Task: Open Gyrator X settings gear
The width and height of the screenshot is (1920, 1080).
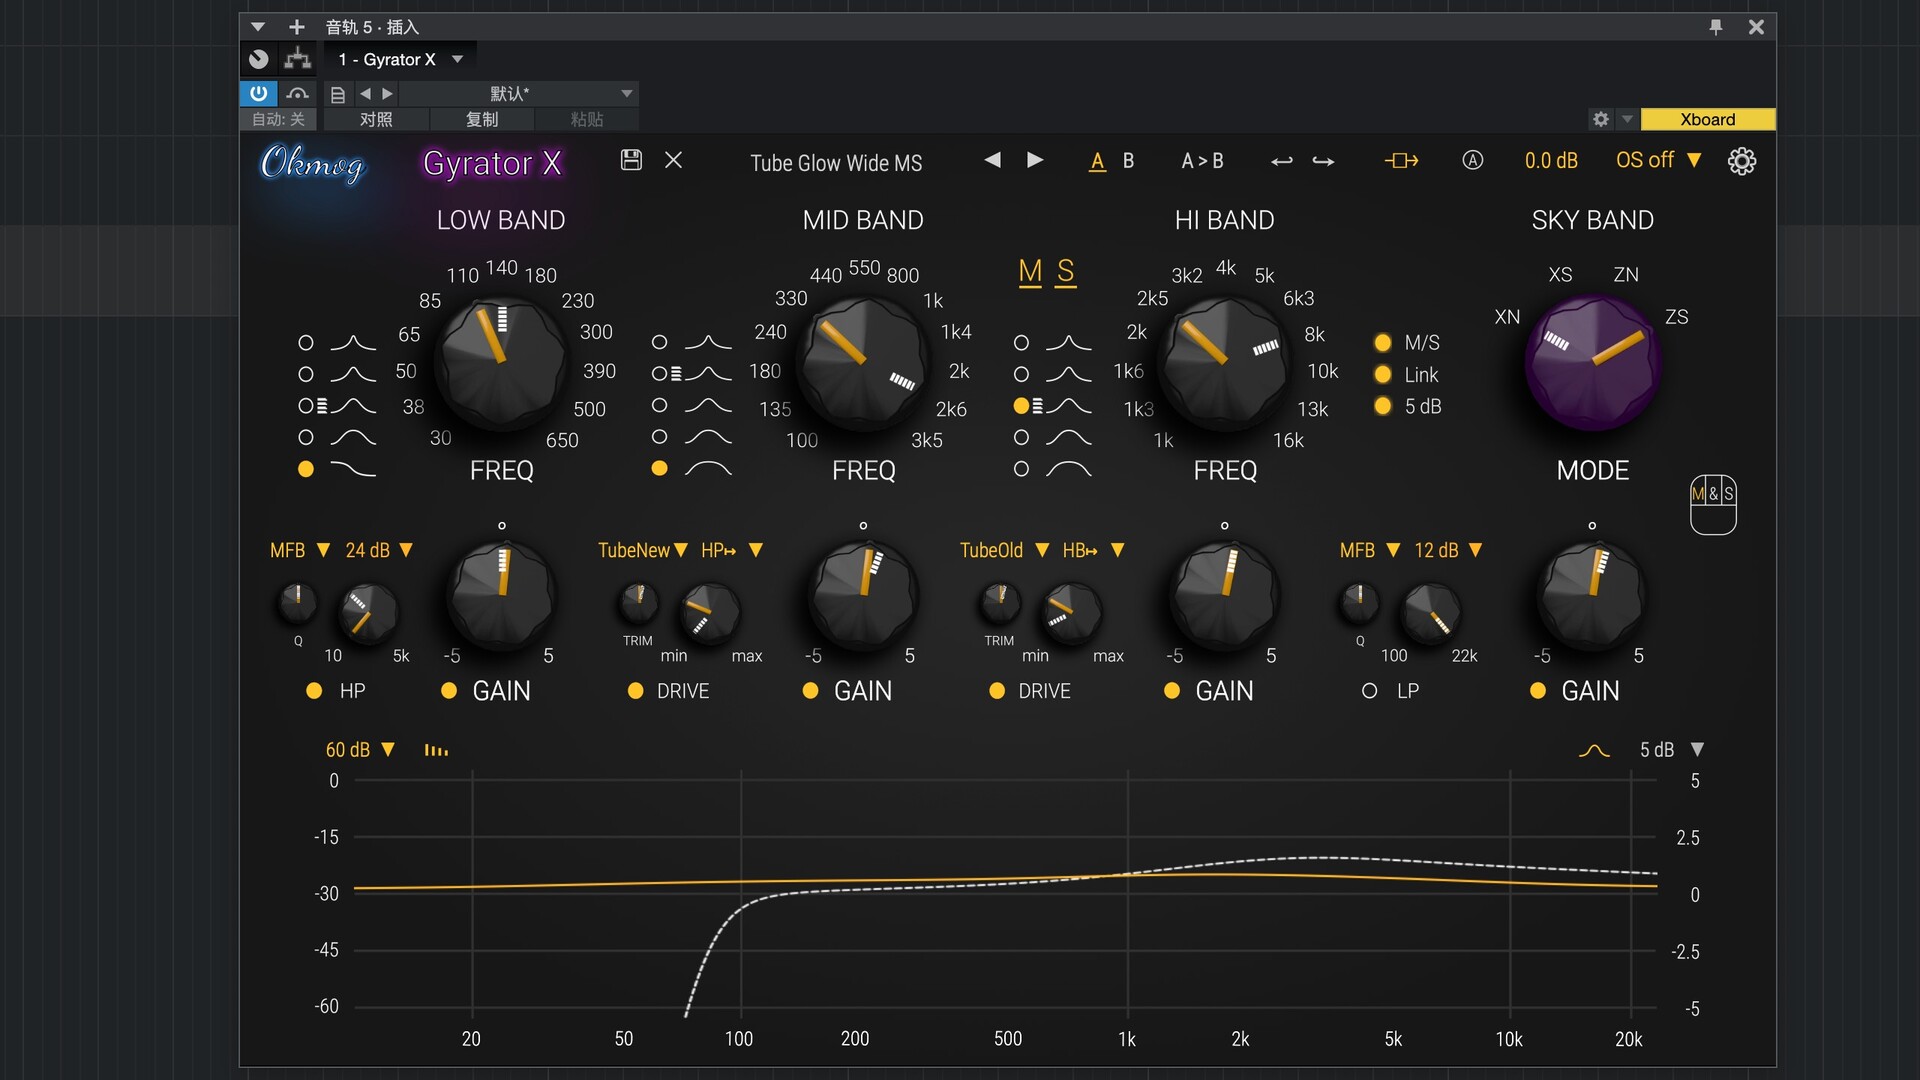Action: click(x=1741, y=161)
